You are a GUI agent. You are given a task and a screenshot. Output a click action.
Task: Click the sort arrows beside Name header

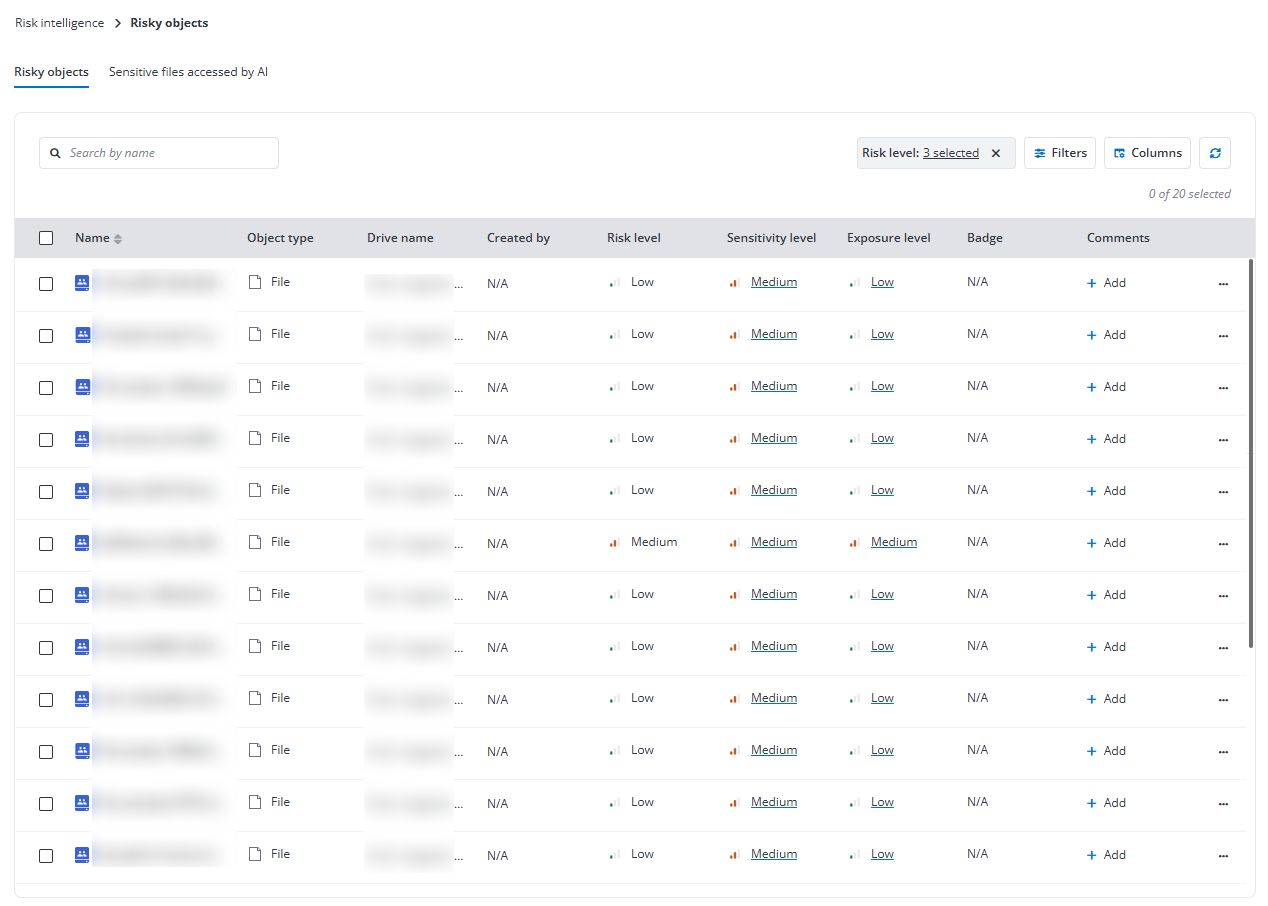click(118, 239)
